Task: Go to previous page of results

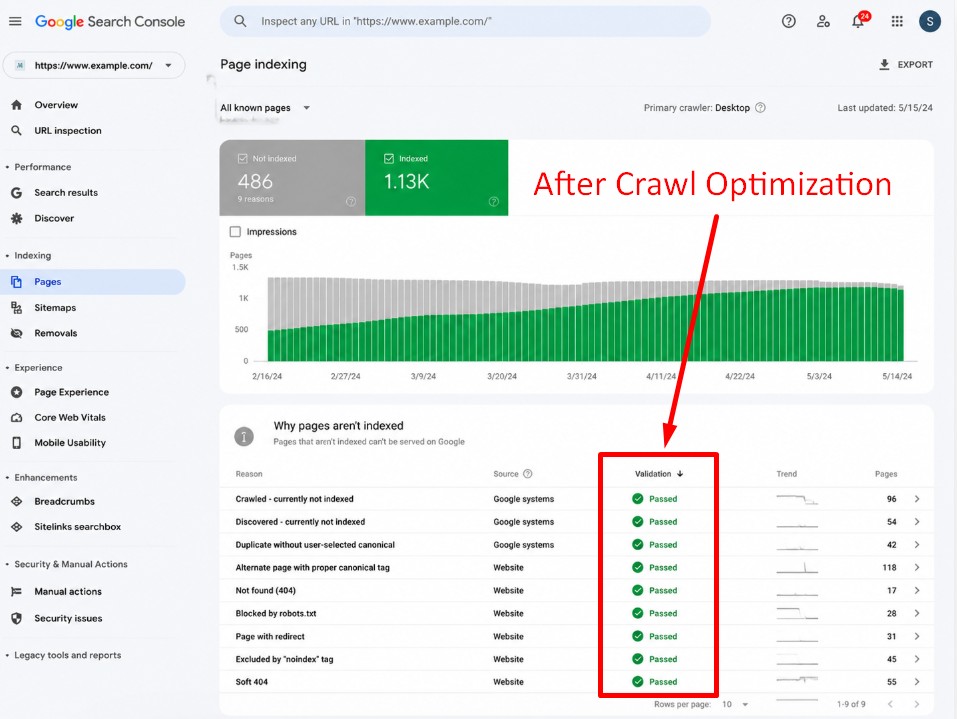Action: click(890, 704)
